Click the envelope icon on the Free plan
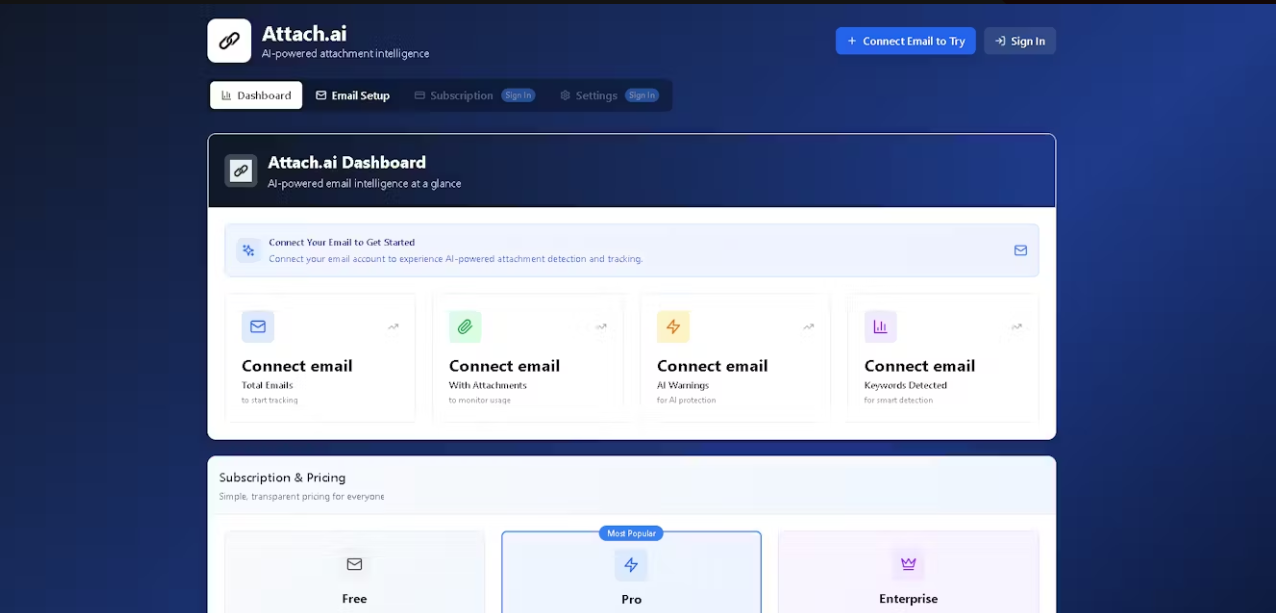Screen dimensions: 1276x613 [354, 564]
